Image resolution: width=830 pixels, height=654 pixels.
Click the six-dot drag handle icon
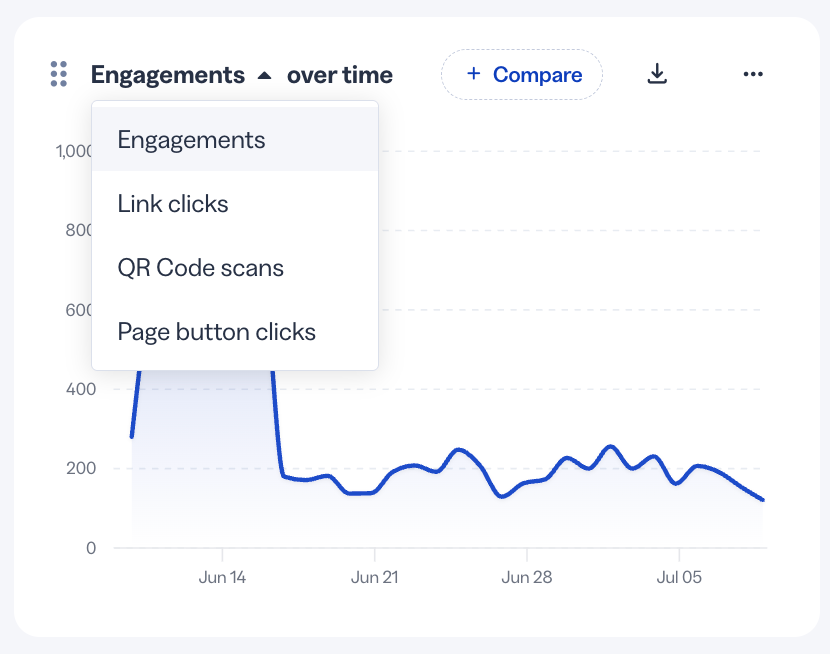pos(59,74)
